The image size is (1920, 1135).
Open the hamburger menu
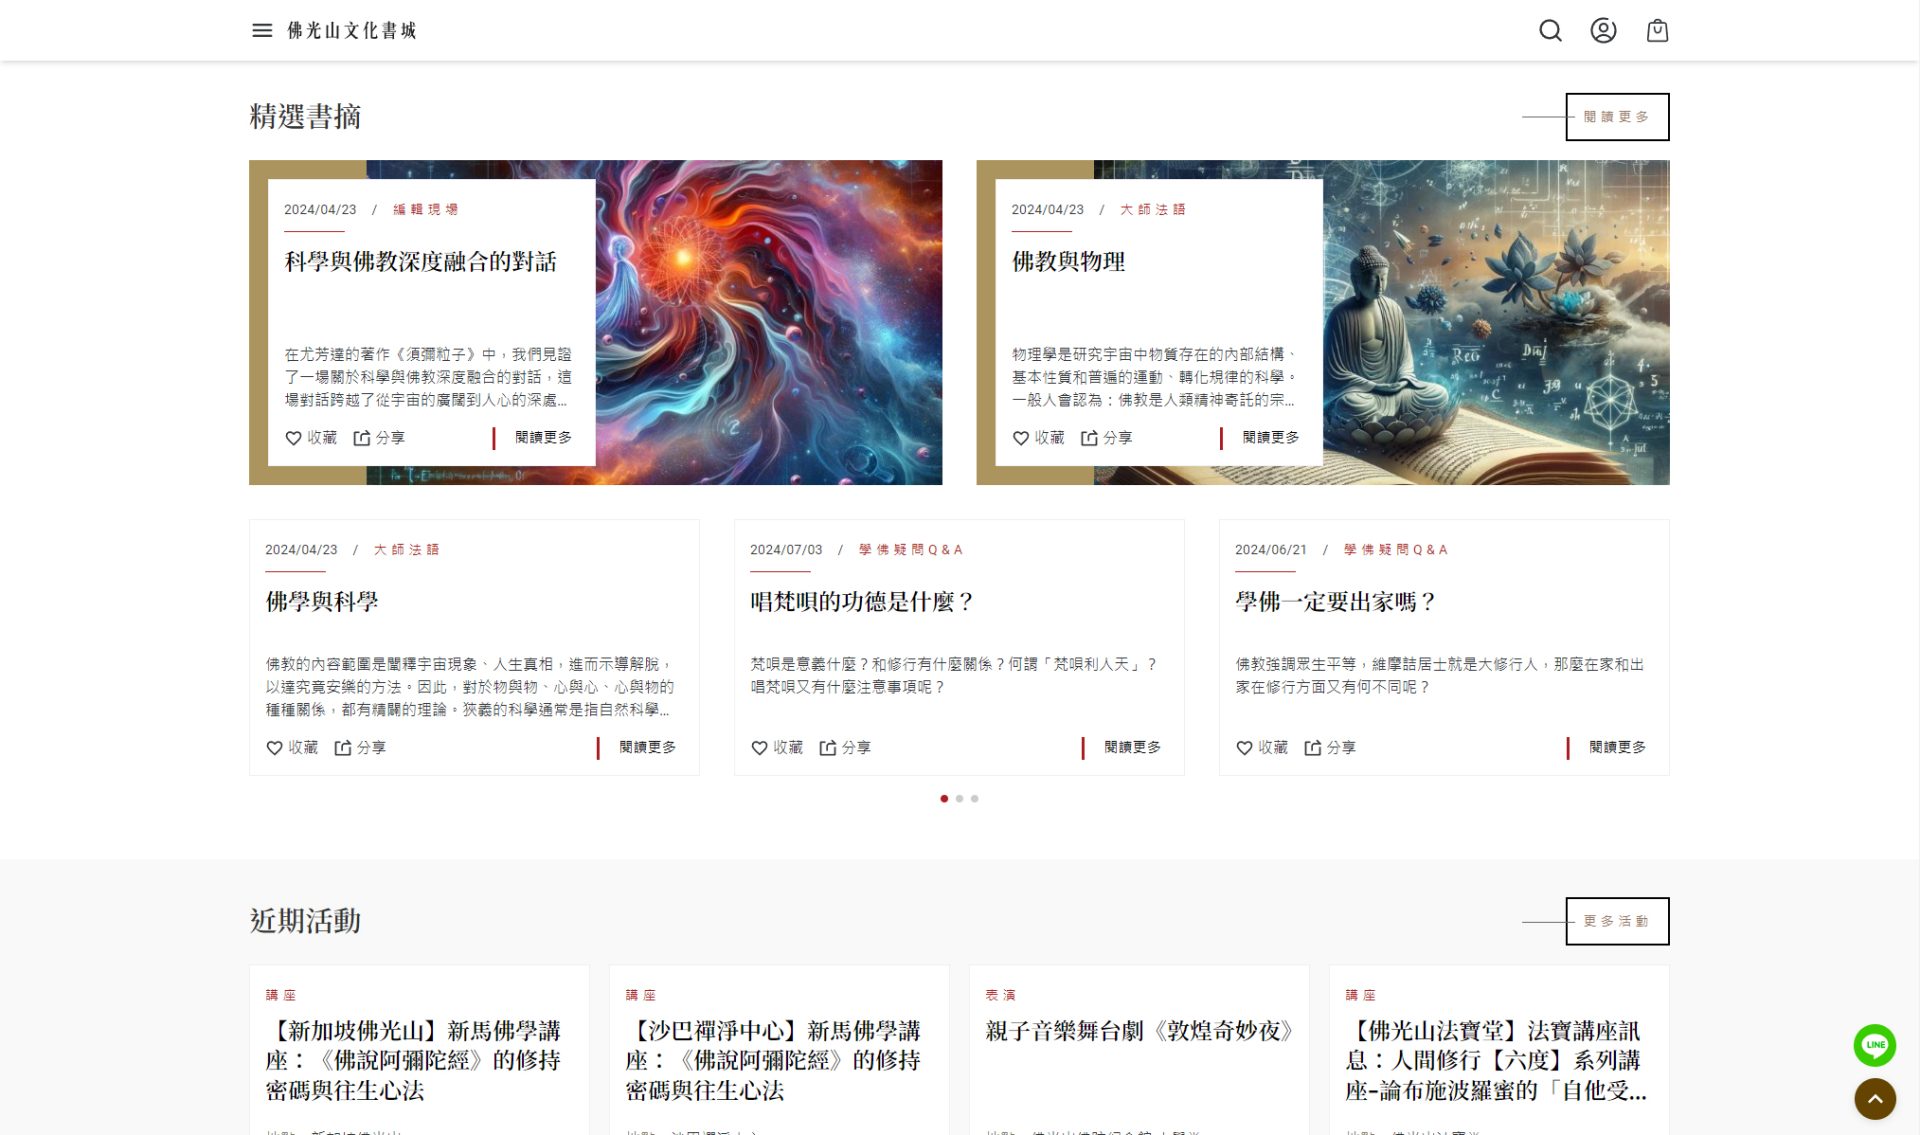point(262,30)
